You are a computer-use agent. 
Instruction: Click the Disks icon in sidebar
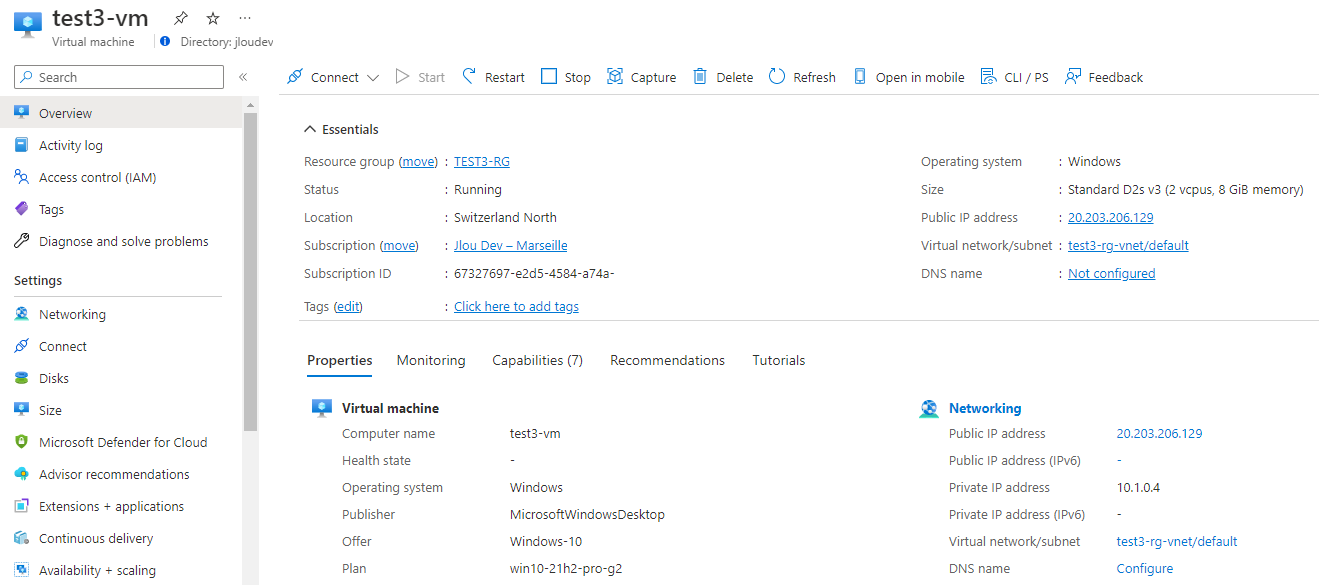21,378
